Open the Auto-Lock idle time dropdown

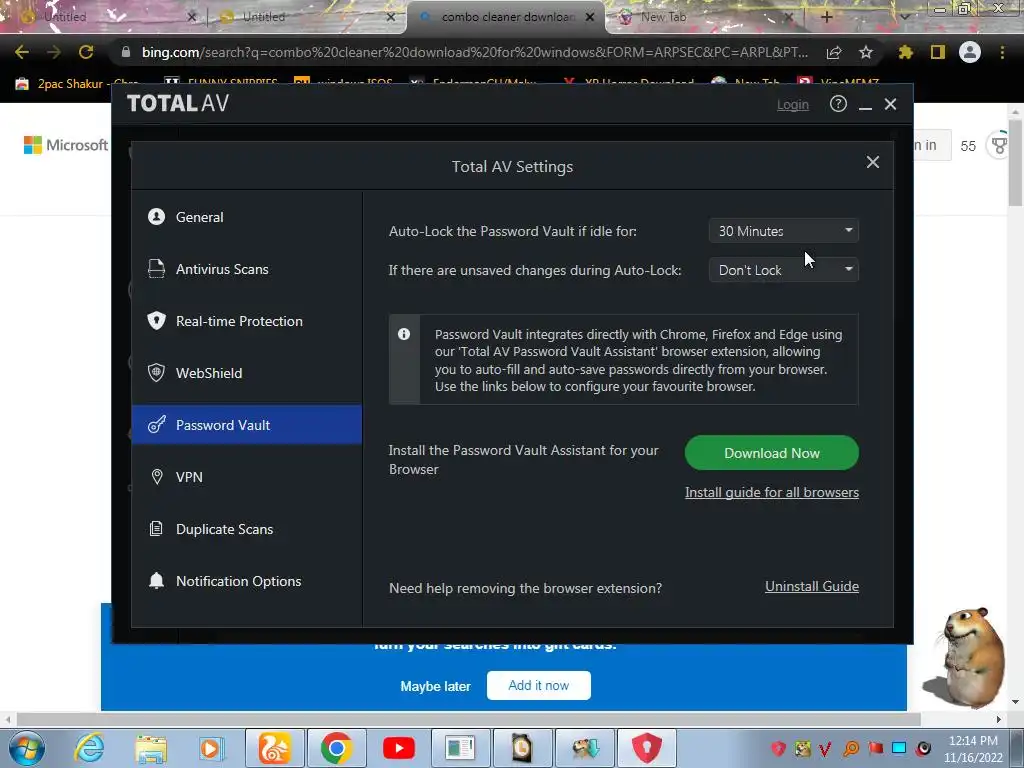click(x=784, y=231)
